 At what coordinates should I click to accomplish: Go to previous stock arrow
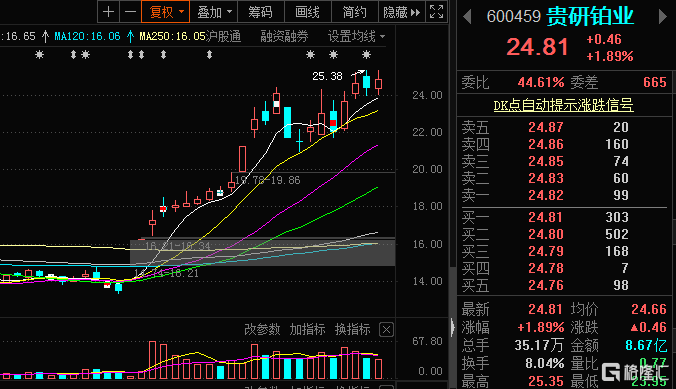467,17
